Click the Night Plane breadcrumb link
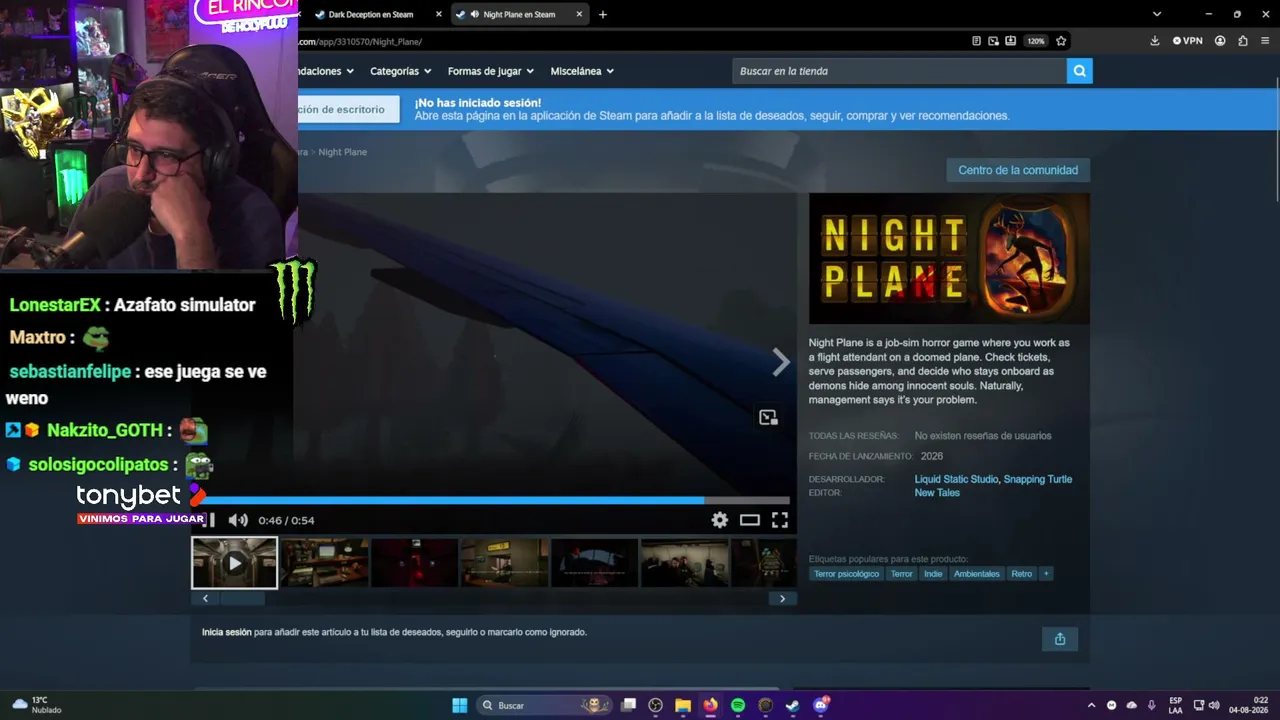1280x720 pixels. tap(343, 152)
